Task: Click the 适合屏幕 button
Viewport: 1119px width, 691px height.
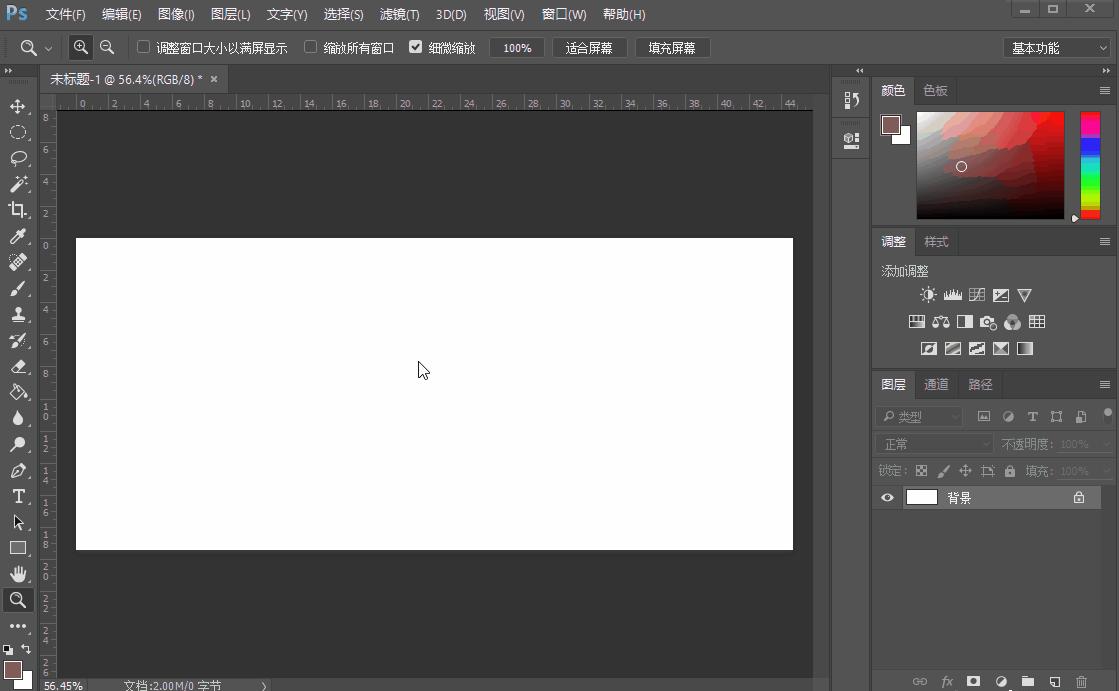Action: click(x=589, y=48)
